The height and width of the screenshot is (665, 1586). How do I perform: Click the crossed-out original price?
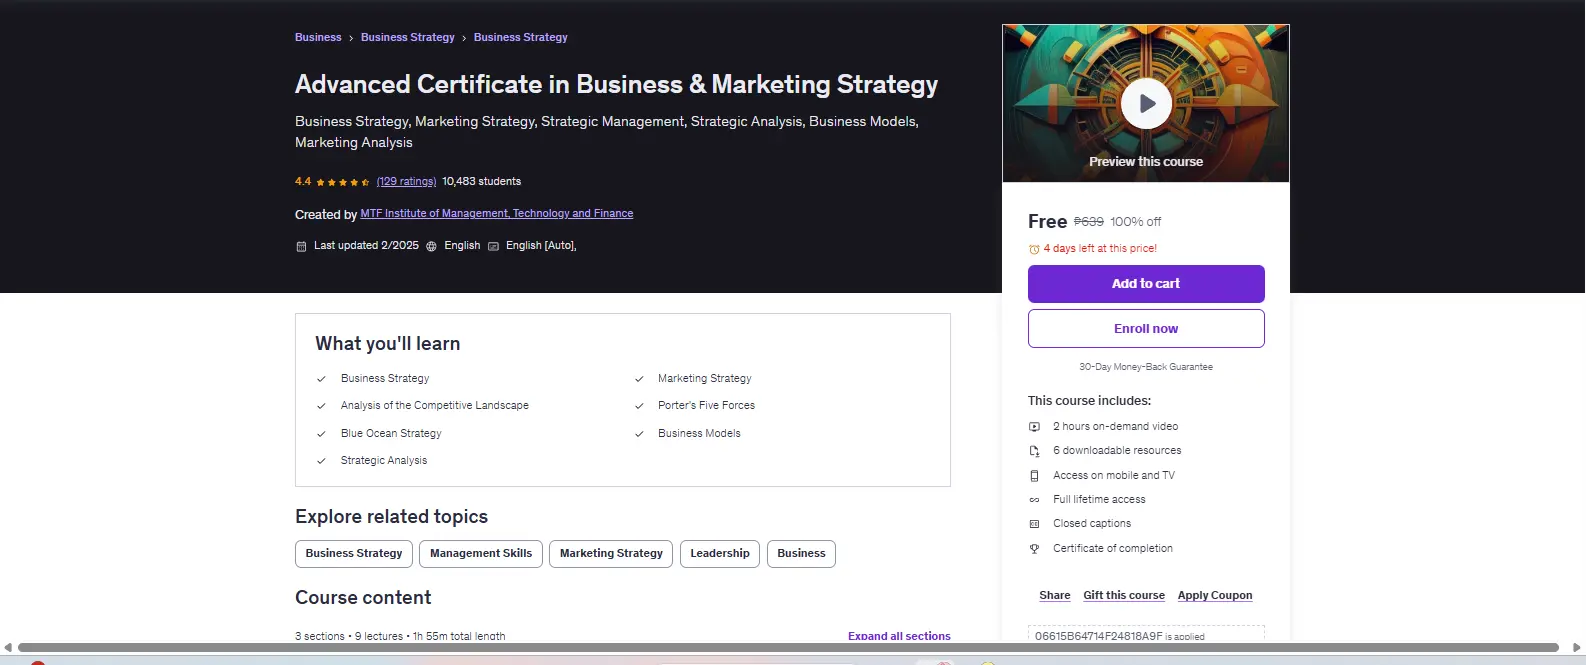tap(1089, 222)
